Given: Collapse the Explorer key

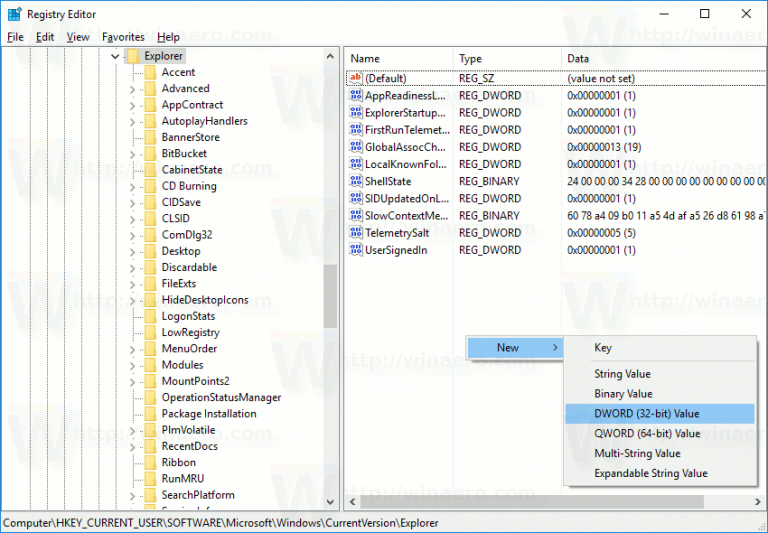Looking at the screenshot, I should tap(115, 56).
